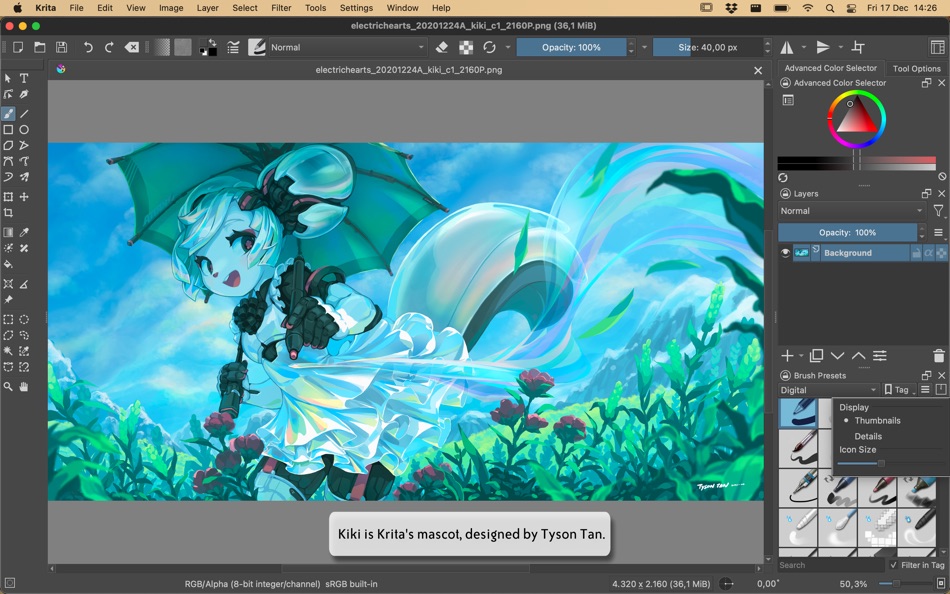950x594 pixels.
Task: Hide the Background layer eye icon
Action: [786, 253]
